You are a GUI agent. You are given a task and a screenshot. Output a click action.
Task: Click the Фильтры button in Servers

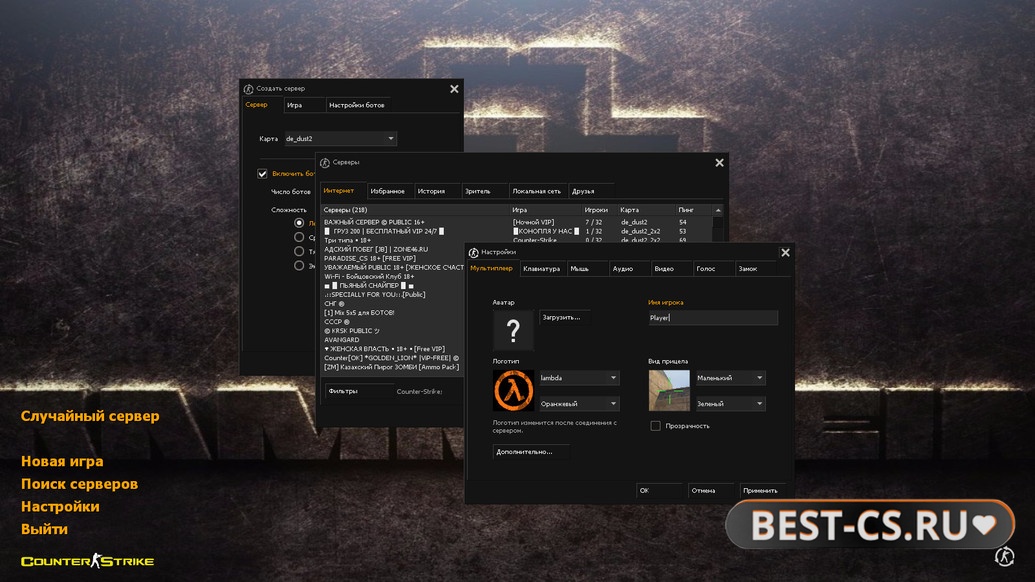tap(358, 391)
